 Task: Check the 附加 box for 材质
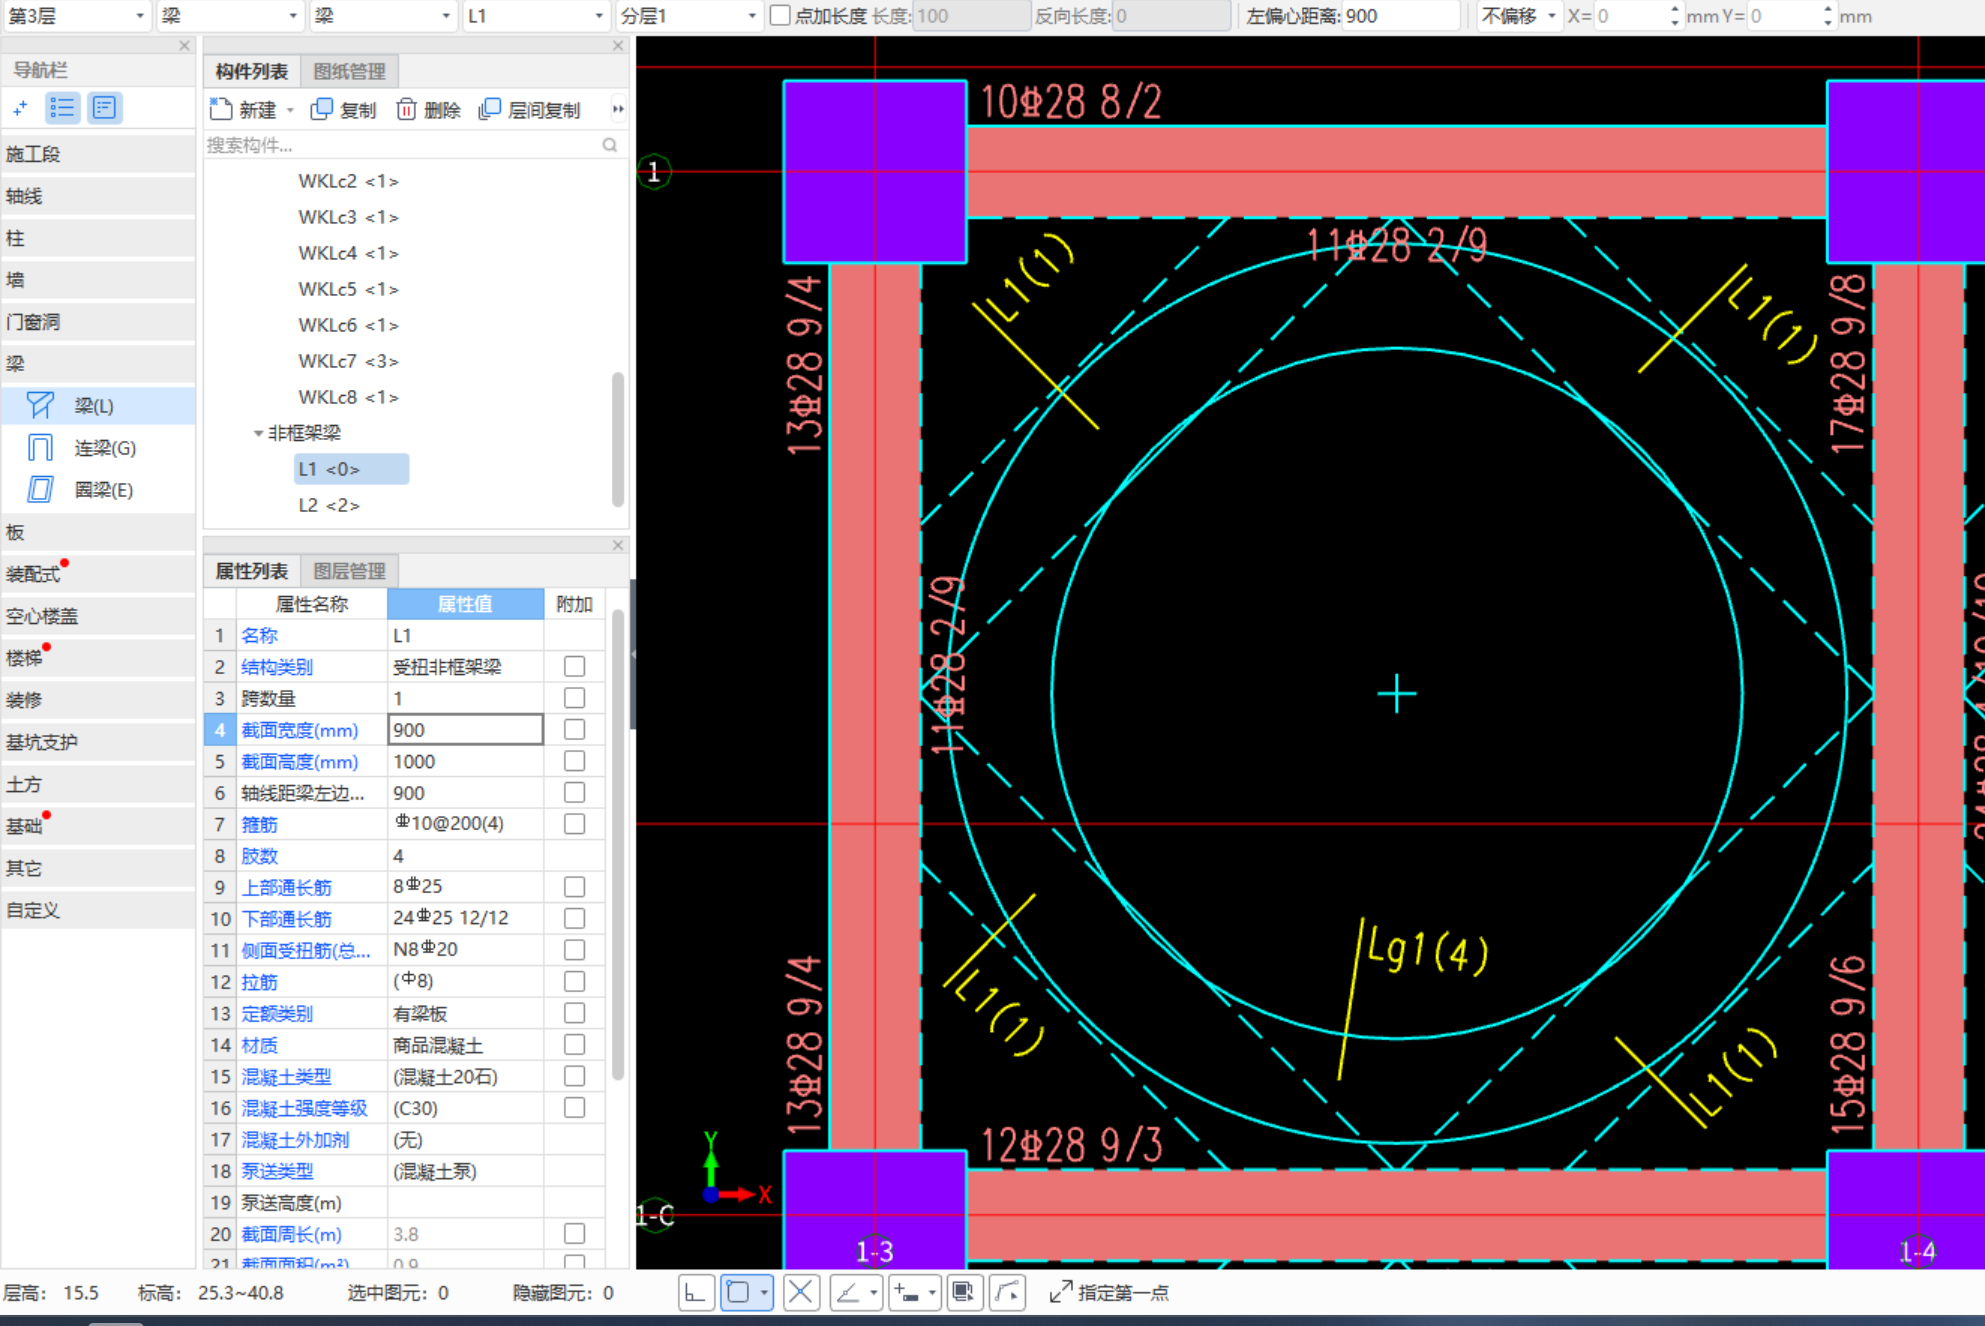pos(574,1044)
